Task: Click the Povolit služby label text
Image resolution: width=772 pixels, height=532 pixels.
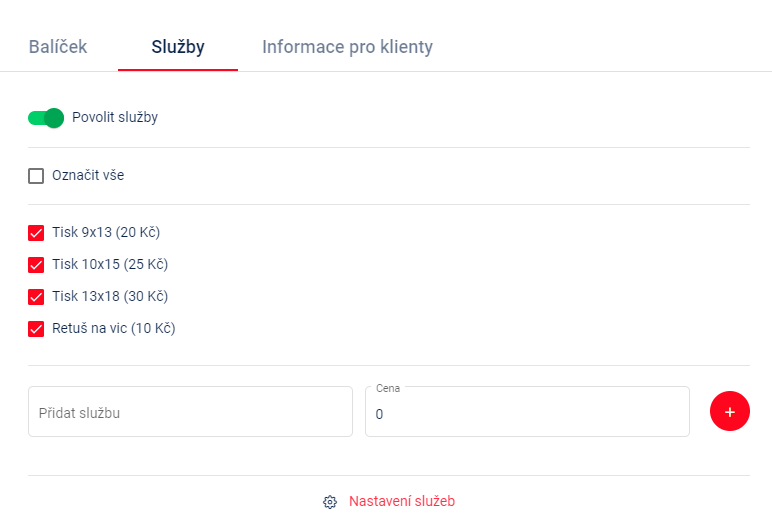Action: 115,117
